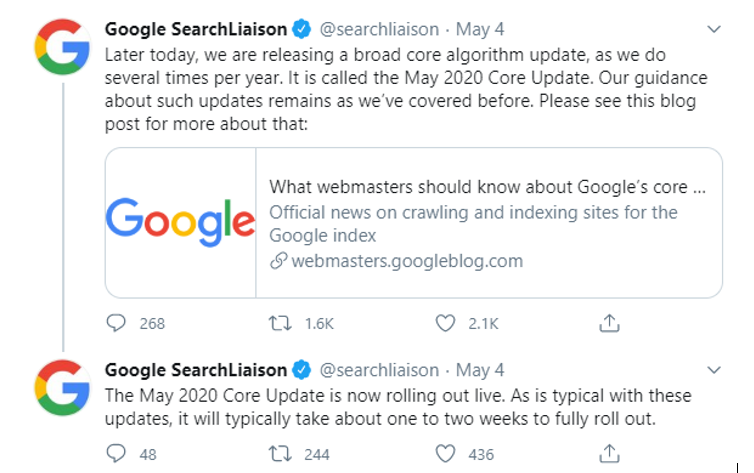Open the webmasters.googleblog.com link
The height and width of the screenshot is (473, 754).
pos(406,261)
